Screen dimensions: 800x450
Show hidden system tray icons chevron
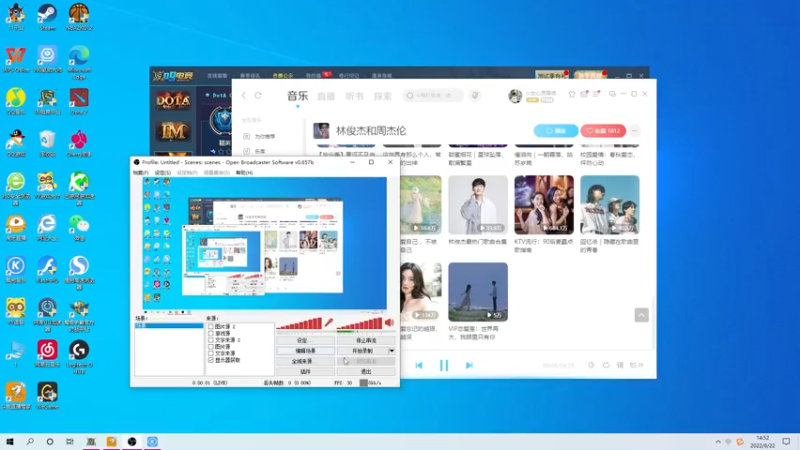tap(718, 442)
